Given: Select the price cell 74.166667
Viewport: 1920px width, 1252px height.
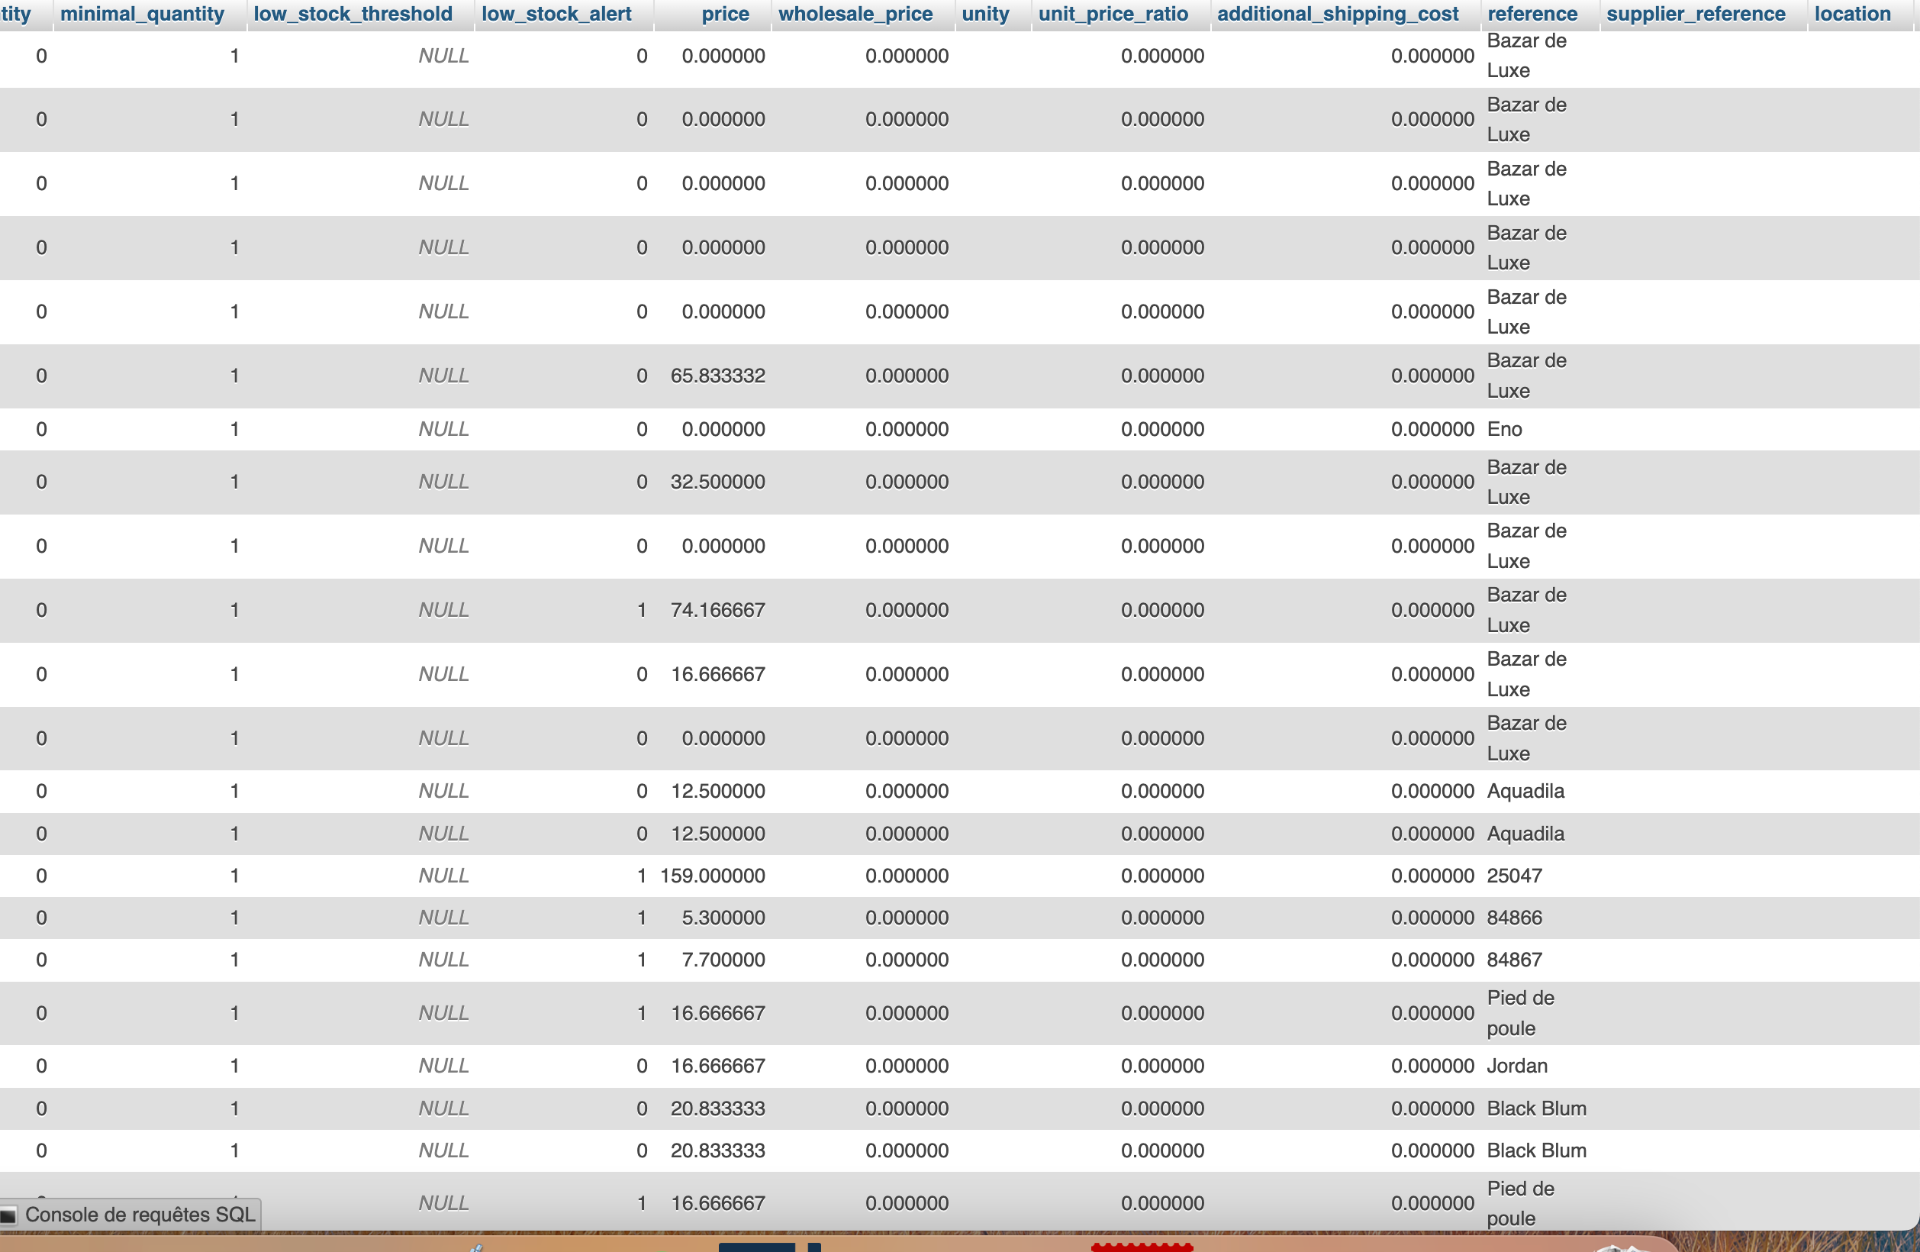Looking at the screenshot, I should 718,610.
